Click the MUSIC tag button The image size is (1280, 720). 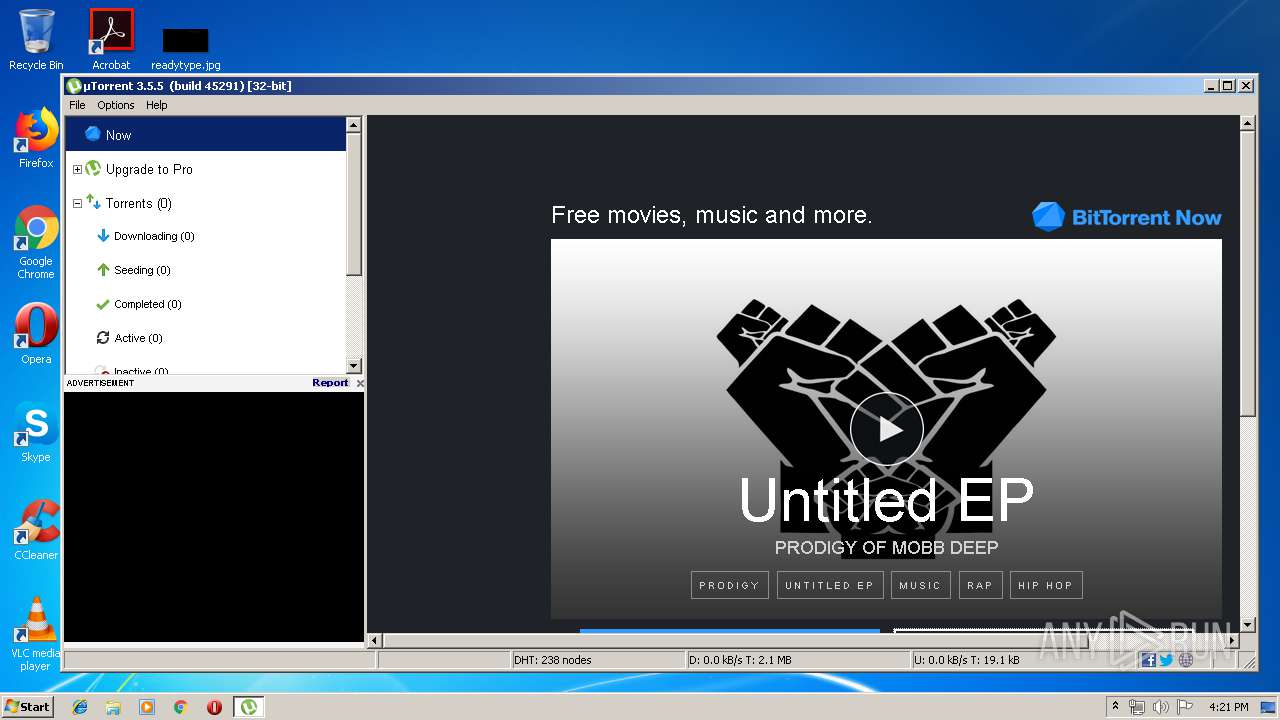(920, 585)
